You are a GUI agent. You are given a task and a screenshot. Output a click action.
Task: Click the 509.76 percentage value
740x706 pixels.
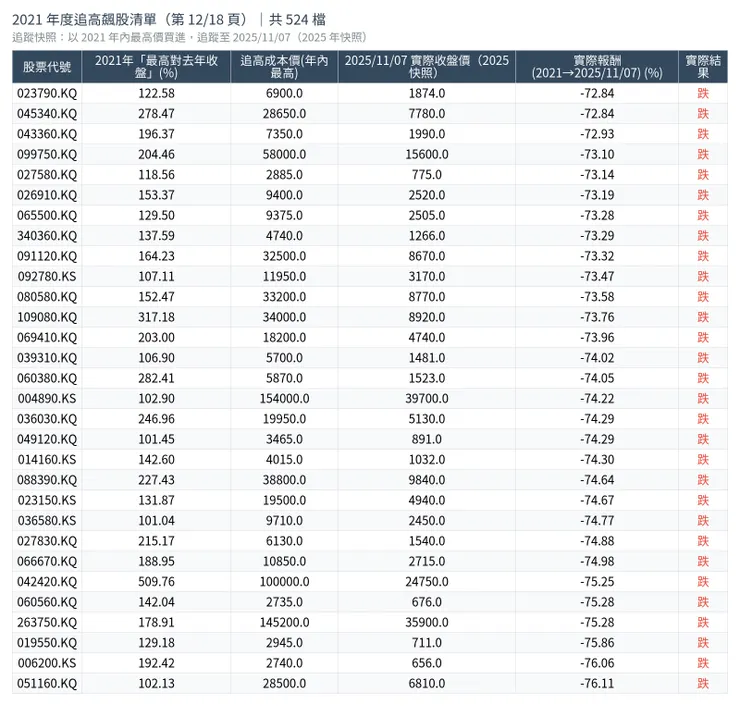pos(156,582)
